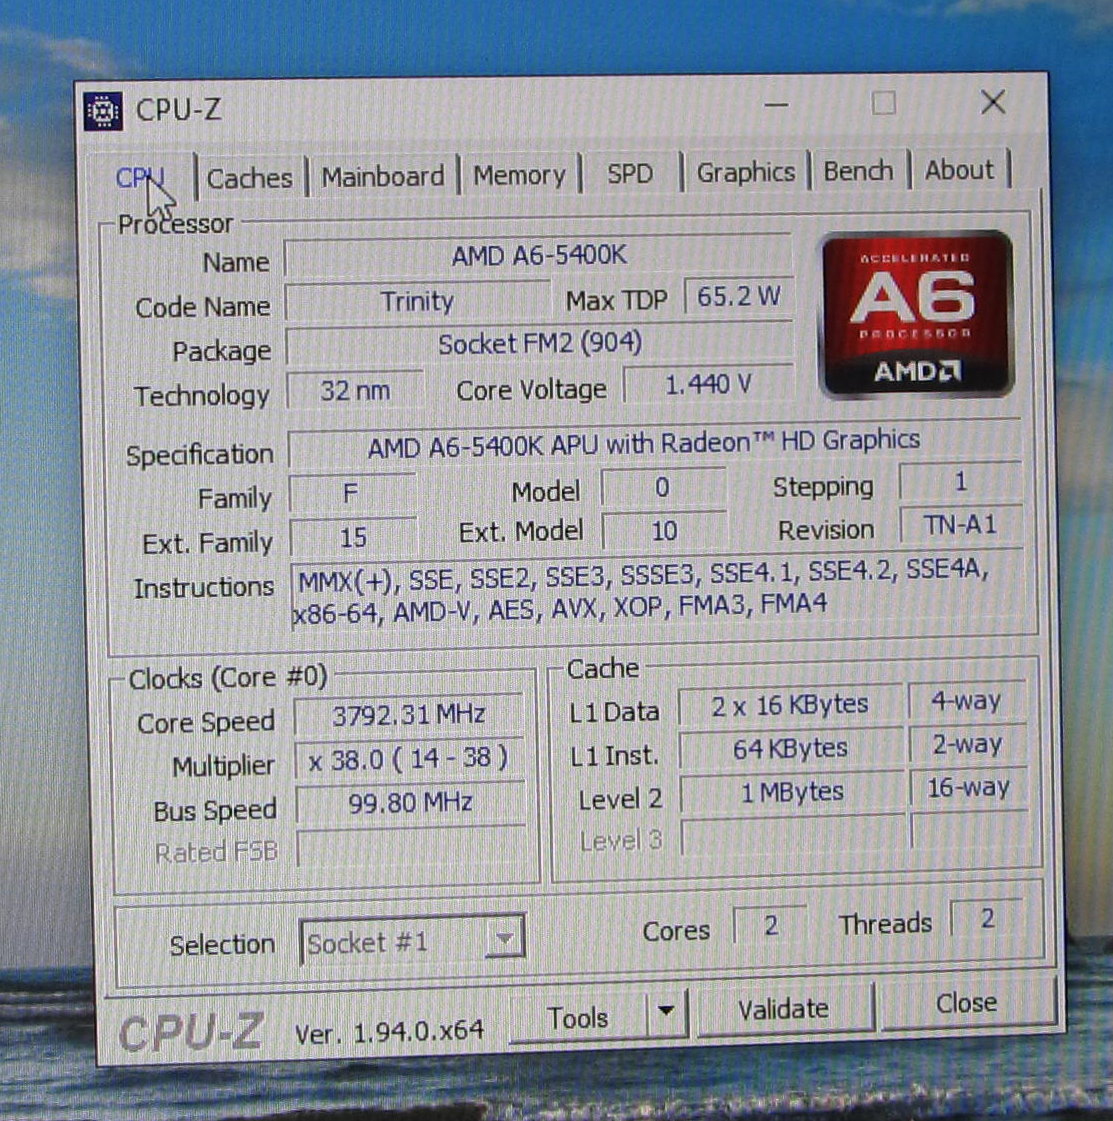Click the Core Voltage value 1.440 V
1113x1121 pixels.
tap(708, 385)
